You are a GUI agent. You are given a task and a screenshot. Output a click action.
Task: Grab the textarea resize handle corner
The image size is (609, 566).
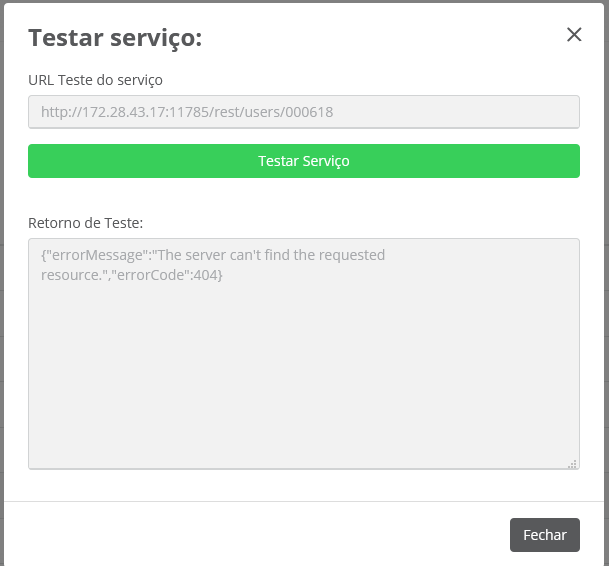(572, 464)
